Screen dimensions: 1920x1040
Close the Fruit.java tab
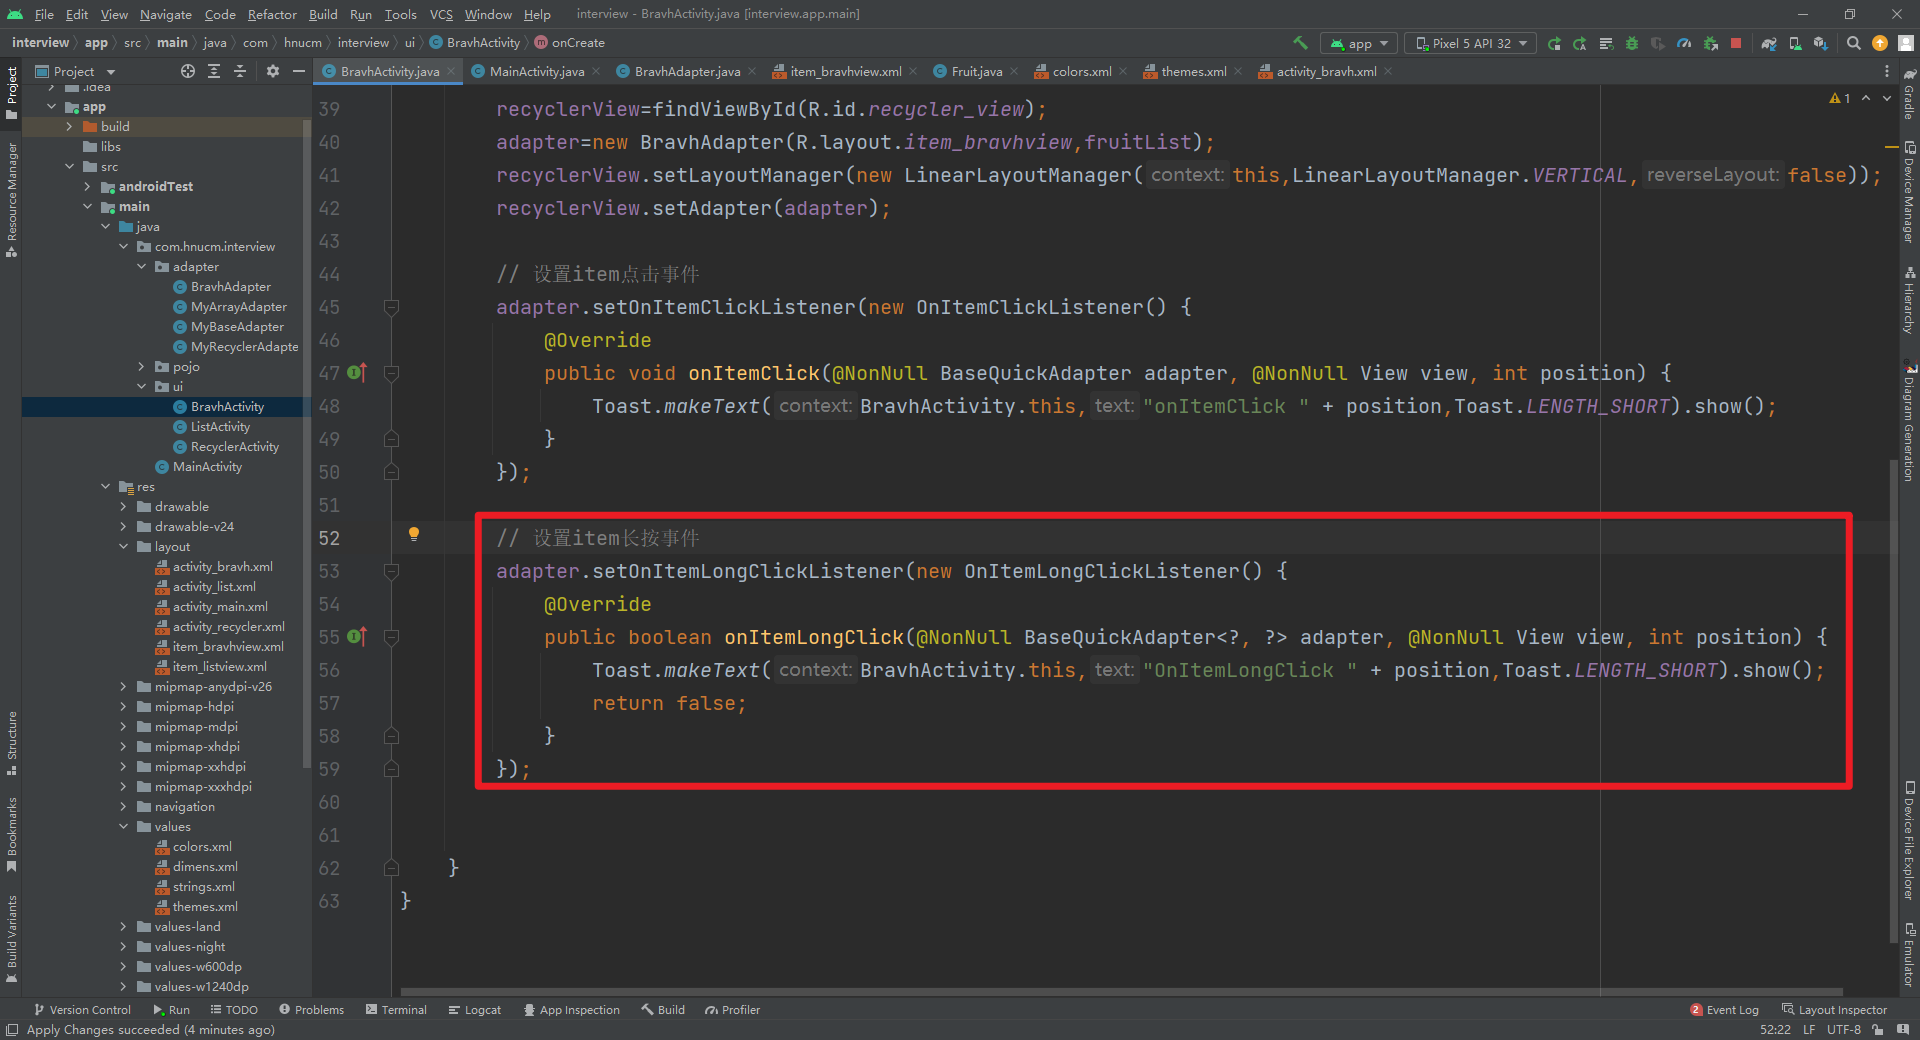click(1014, 71)
